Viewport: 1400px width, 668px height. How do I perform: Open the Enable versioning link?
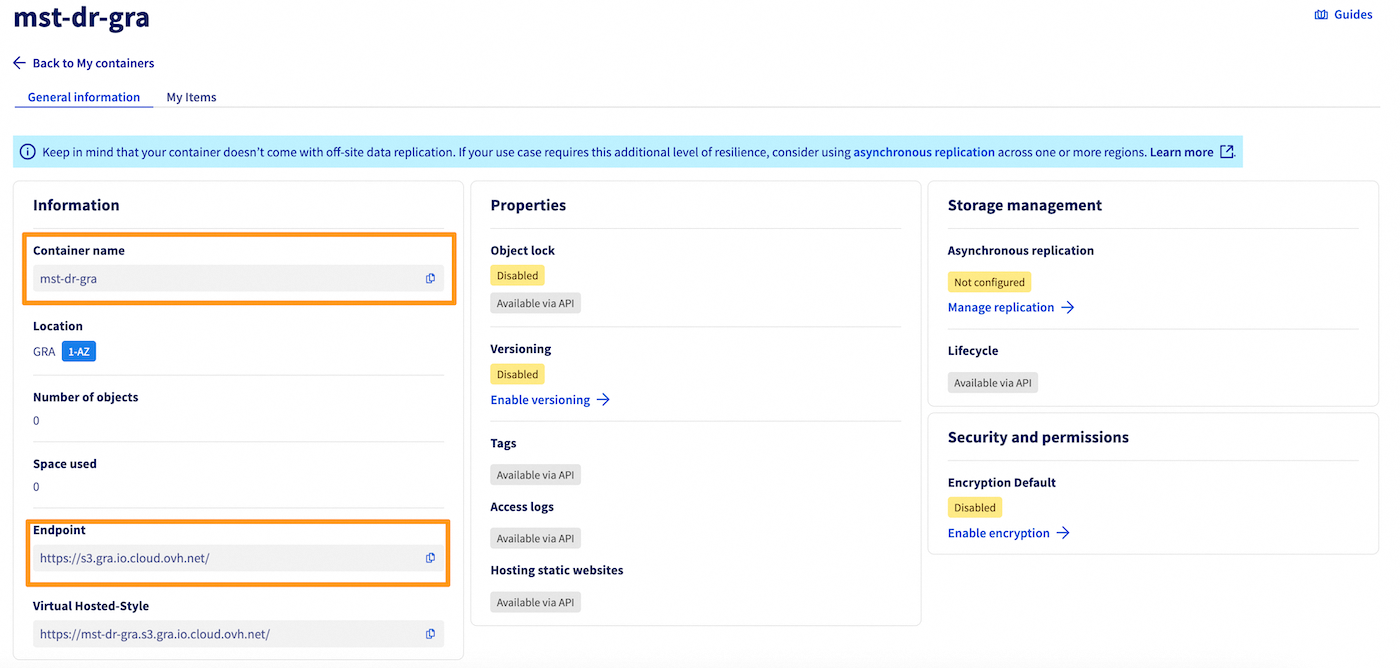(540, 400)
